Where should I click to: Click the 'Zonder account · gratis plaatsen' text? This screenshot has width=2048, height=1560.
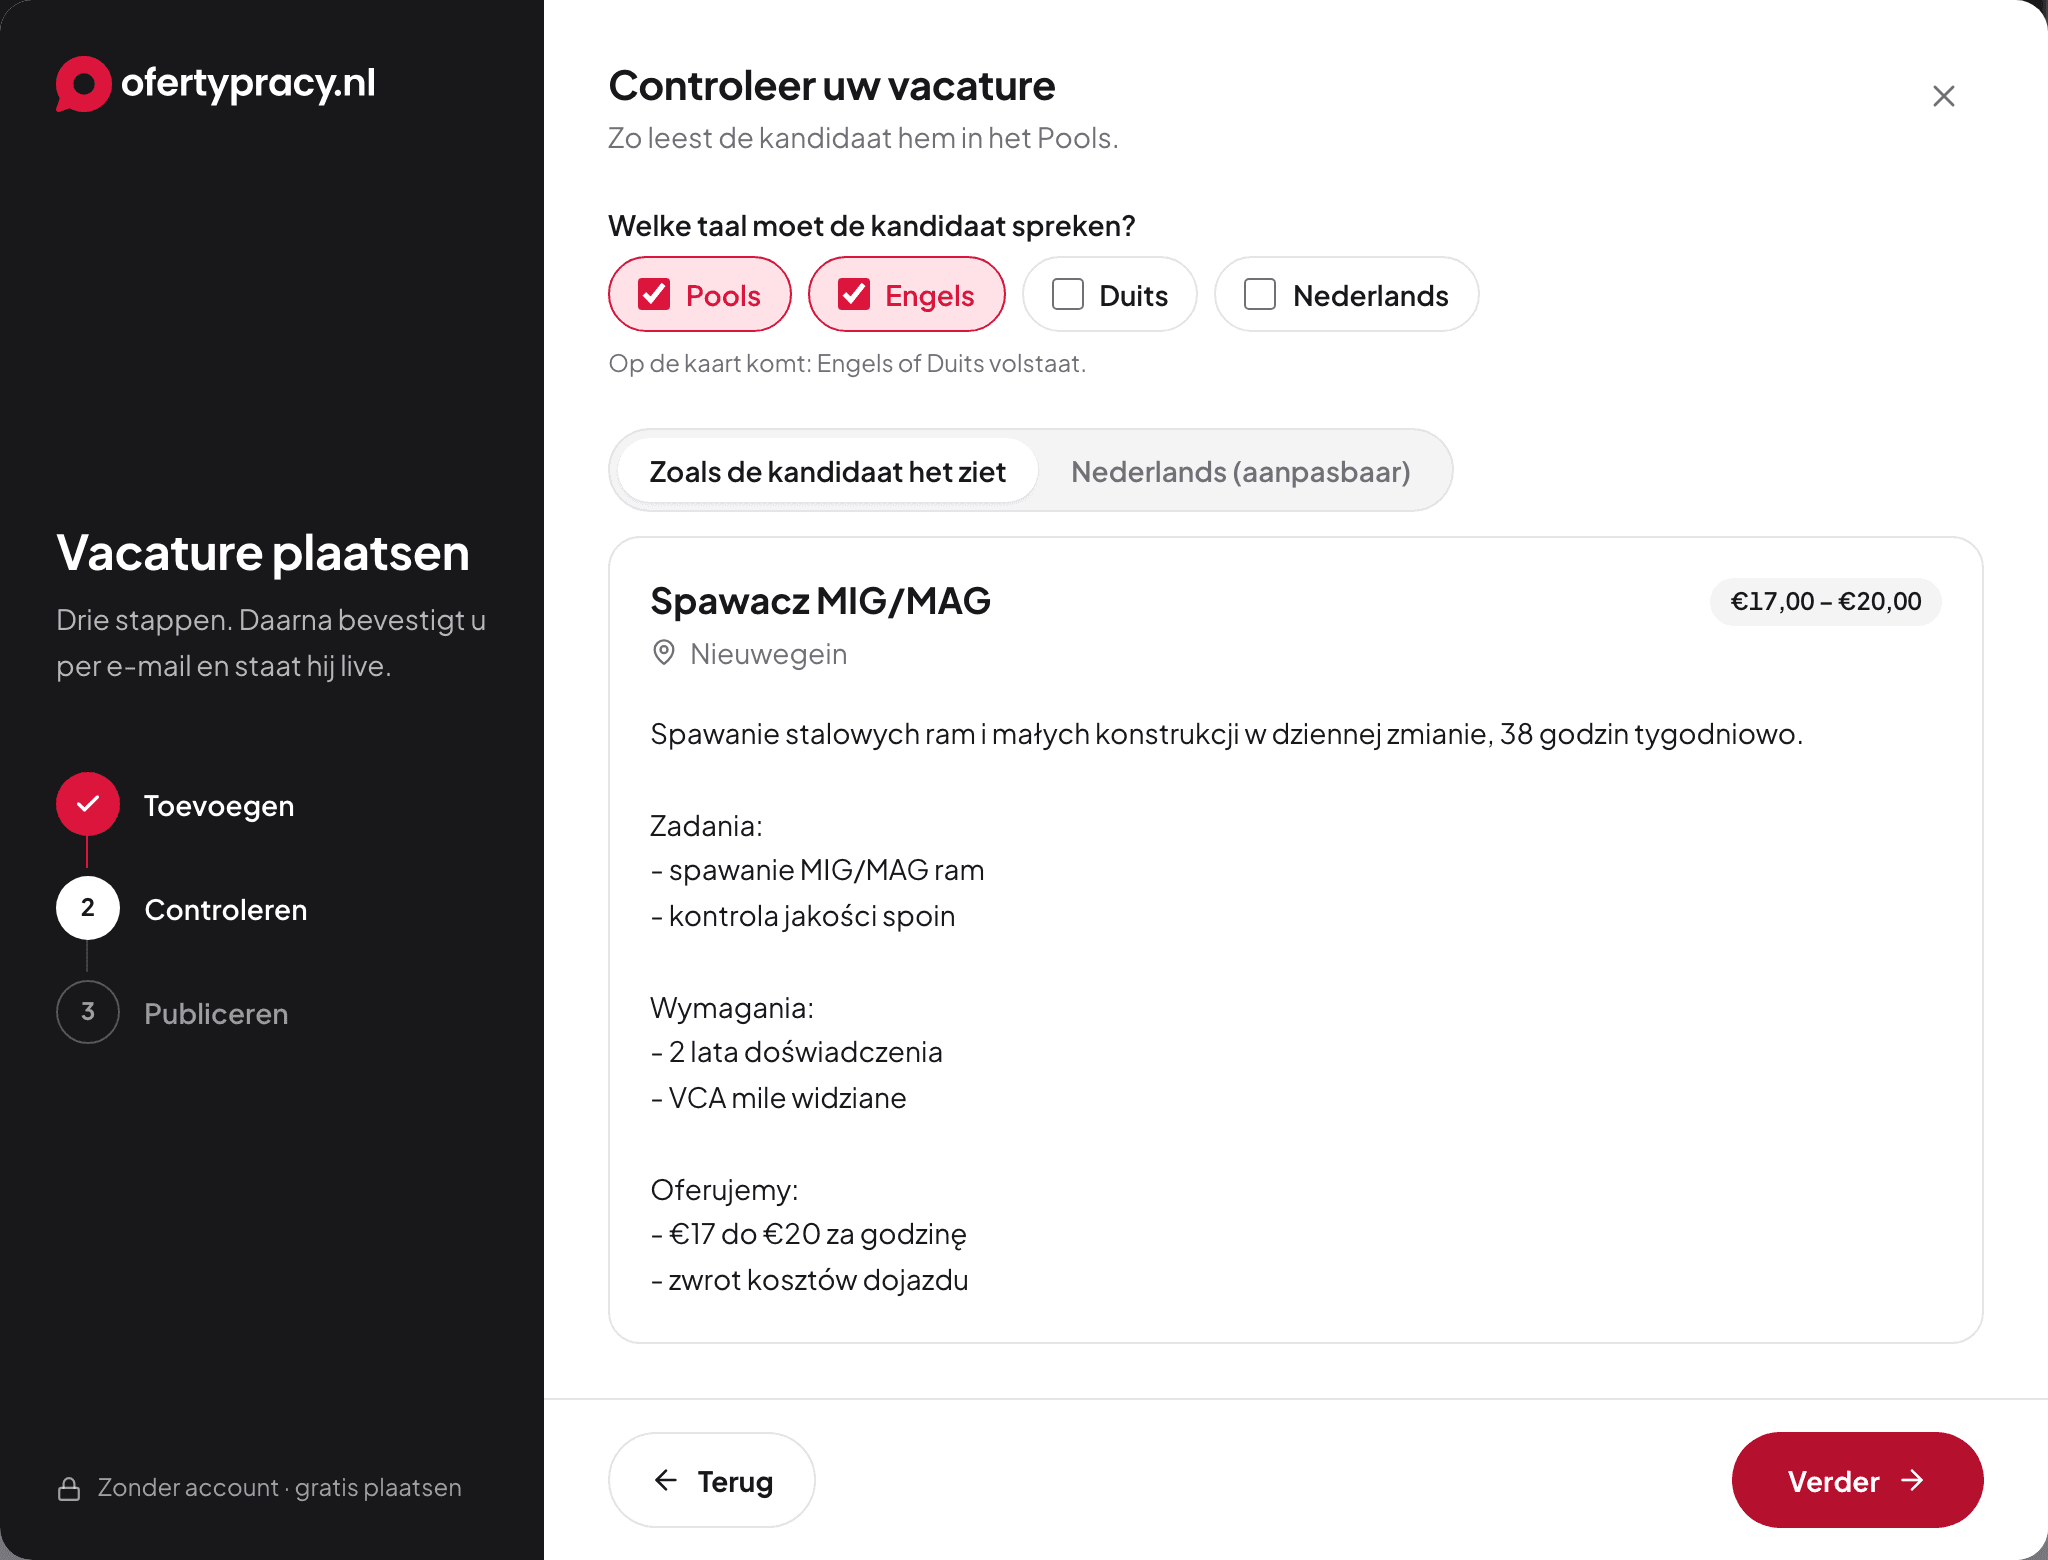(280, 1488)
